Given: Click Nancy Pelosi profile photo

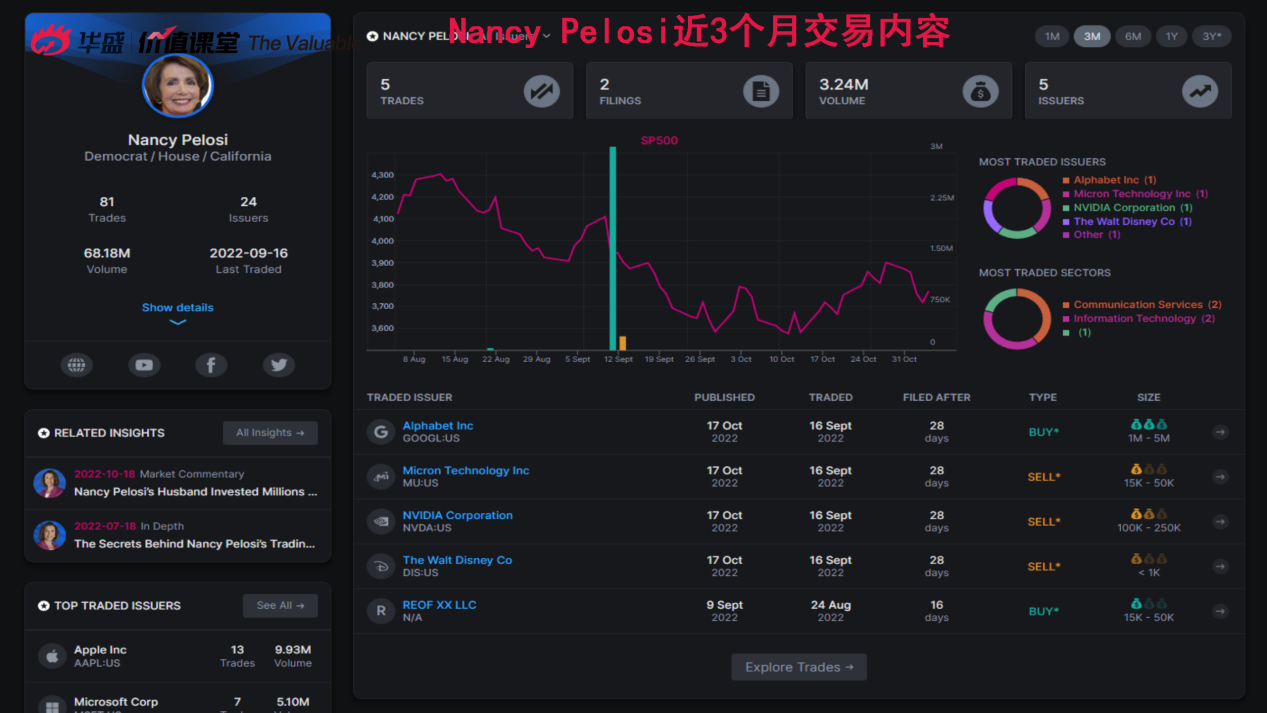Looking at the screenshot, I should coord(178,85).
